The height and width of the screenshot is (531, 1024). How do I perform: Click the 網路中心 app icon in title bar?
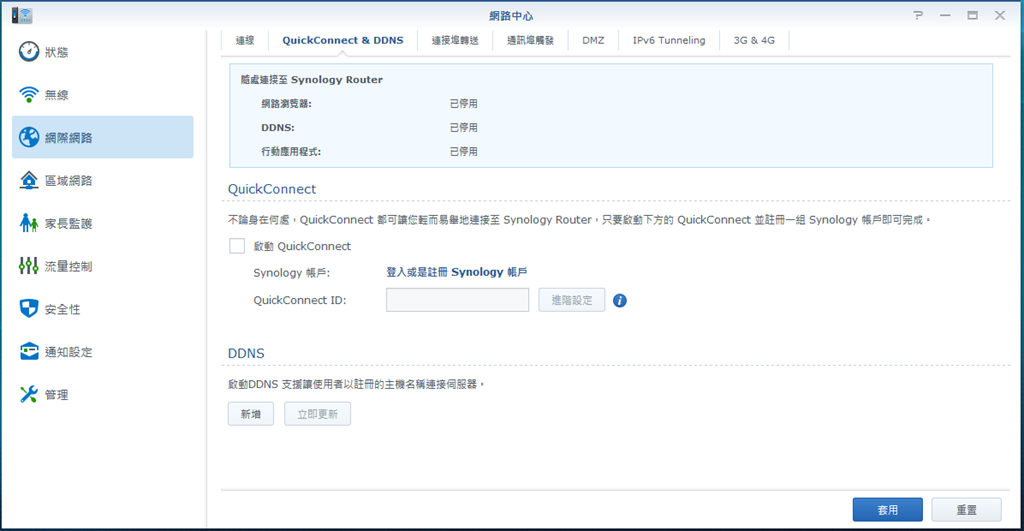pyautogui.click(x=22, y=15)
